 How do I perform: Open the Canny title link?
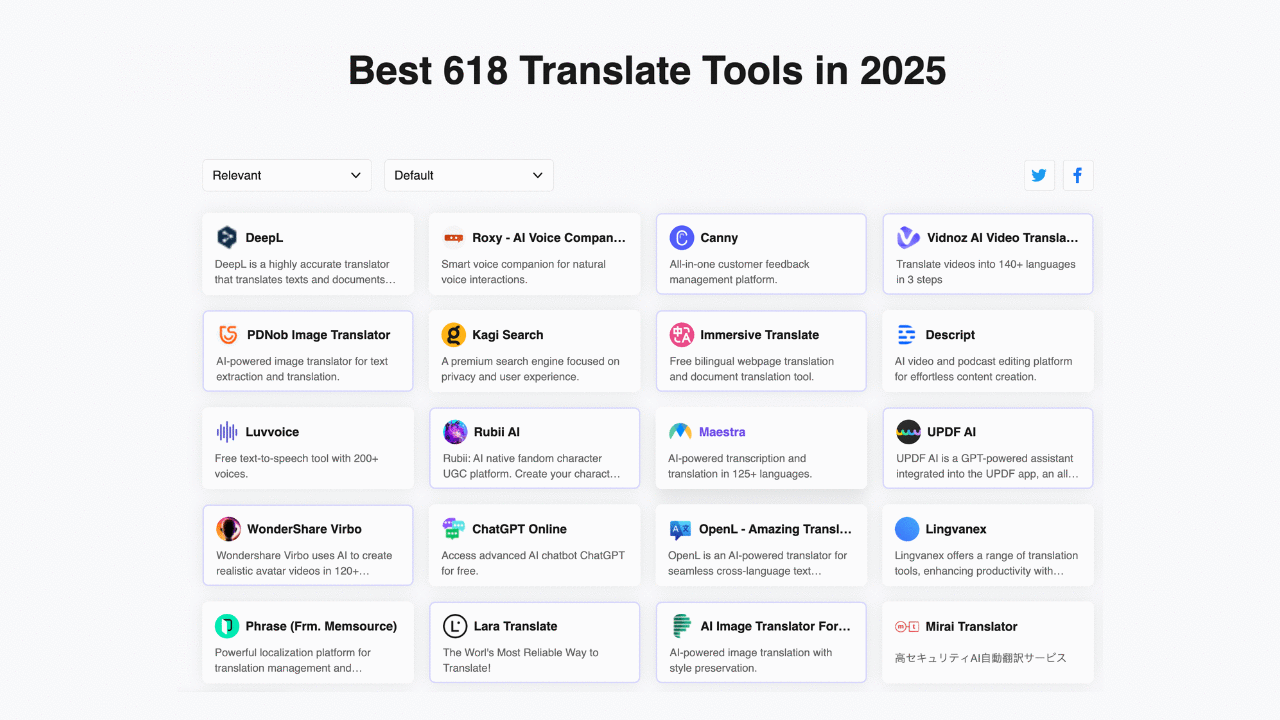point(719,238)
